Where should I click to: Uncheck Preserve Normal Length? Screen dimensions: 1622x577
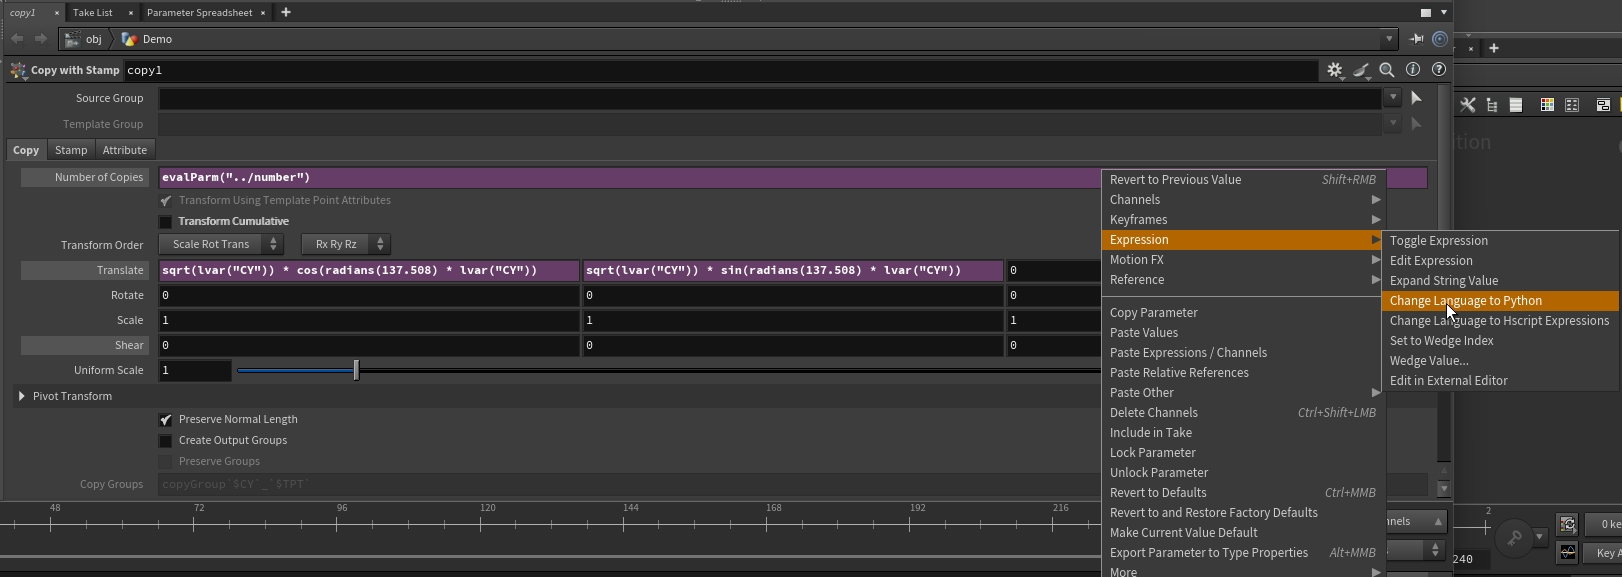pyautogui.click(x=166, y=420)
